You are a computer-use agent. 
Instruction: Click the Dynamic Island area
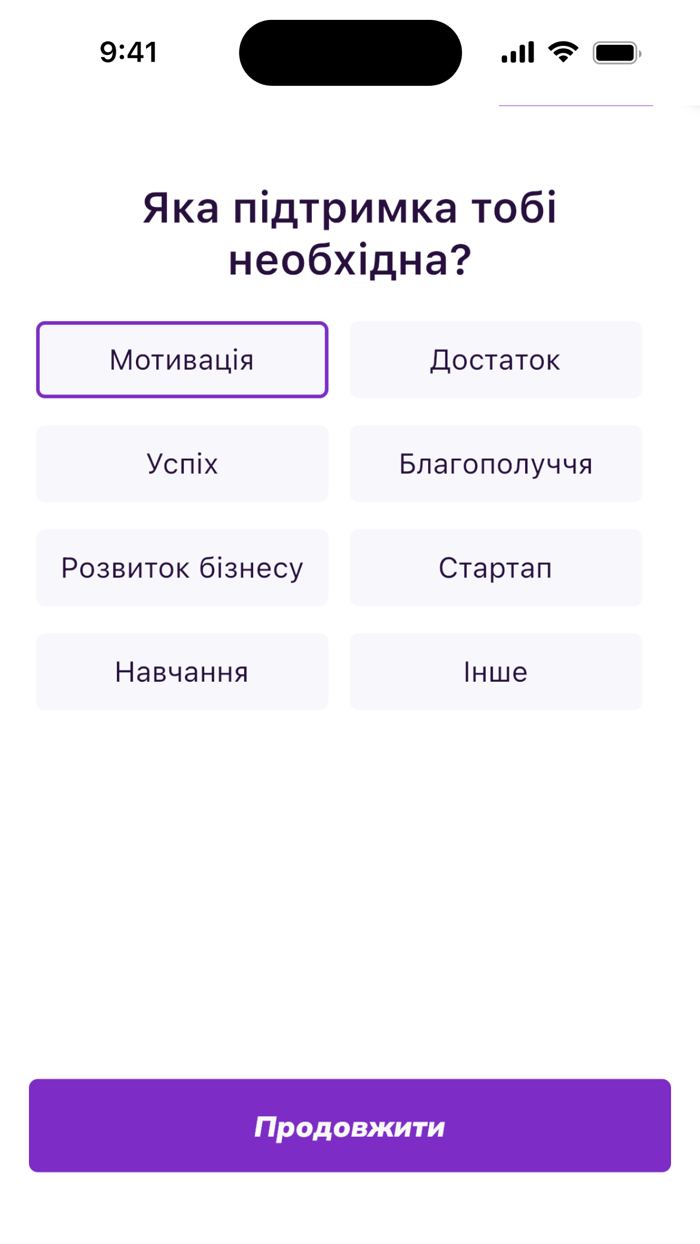(x=350, y=52)
